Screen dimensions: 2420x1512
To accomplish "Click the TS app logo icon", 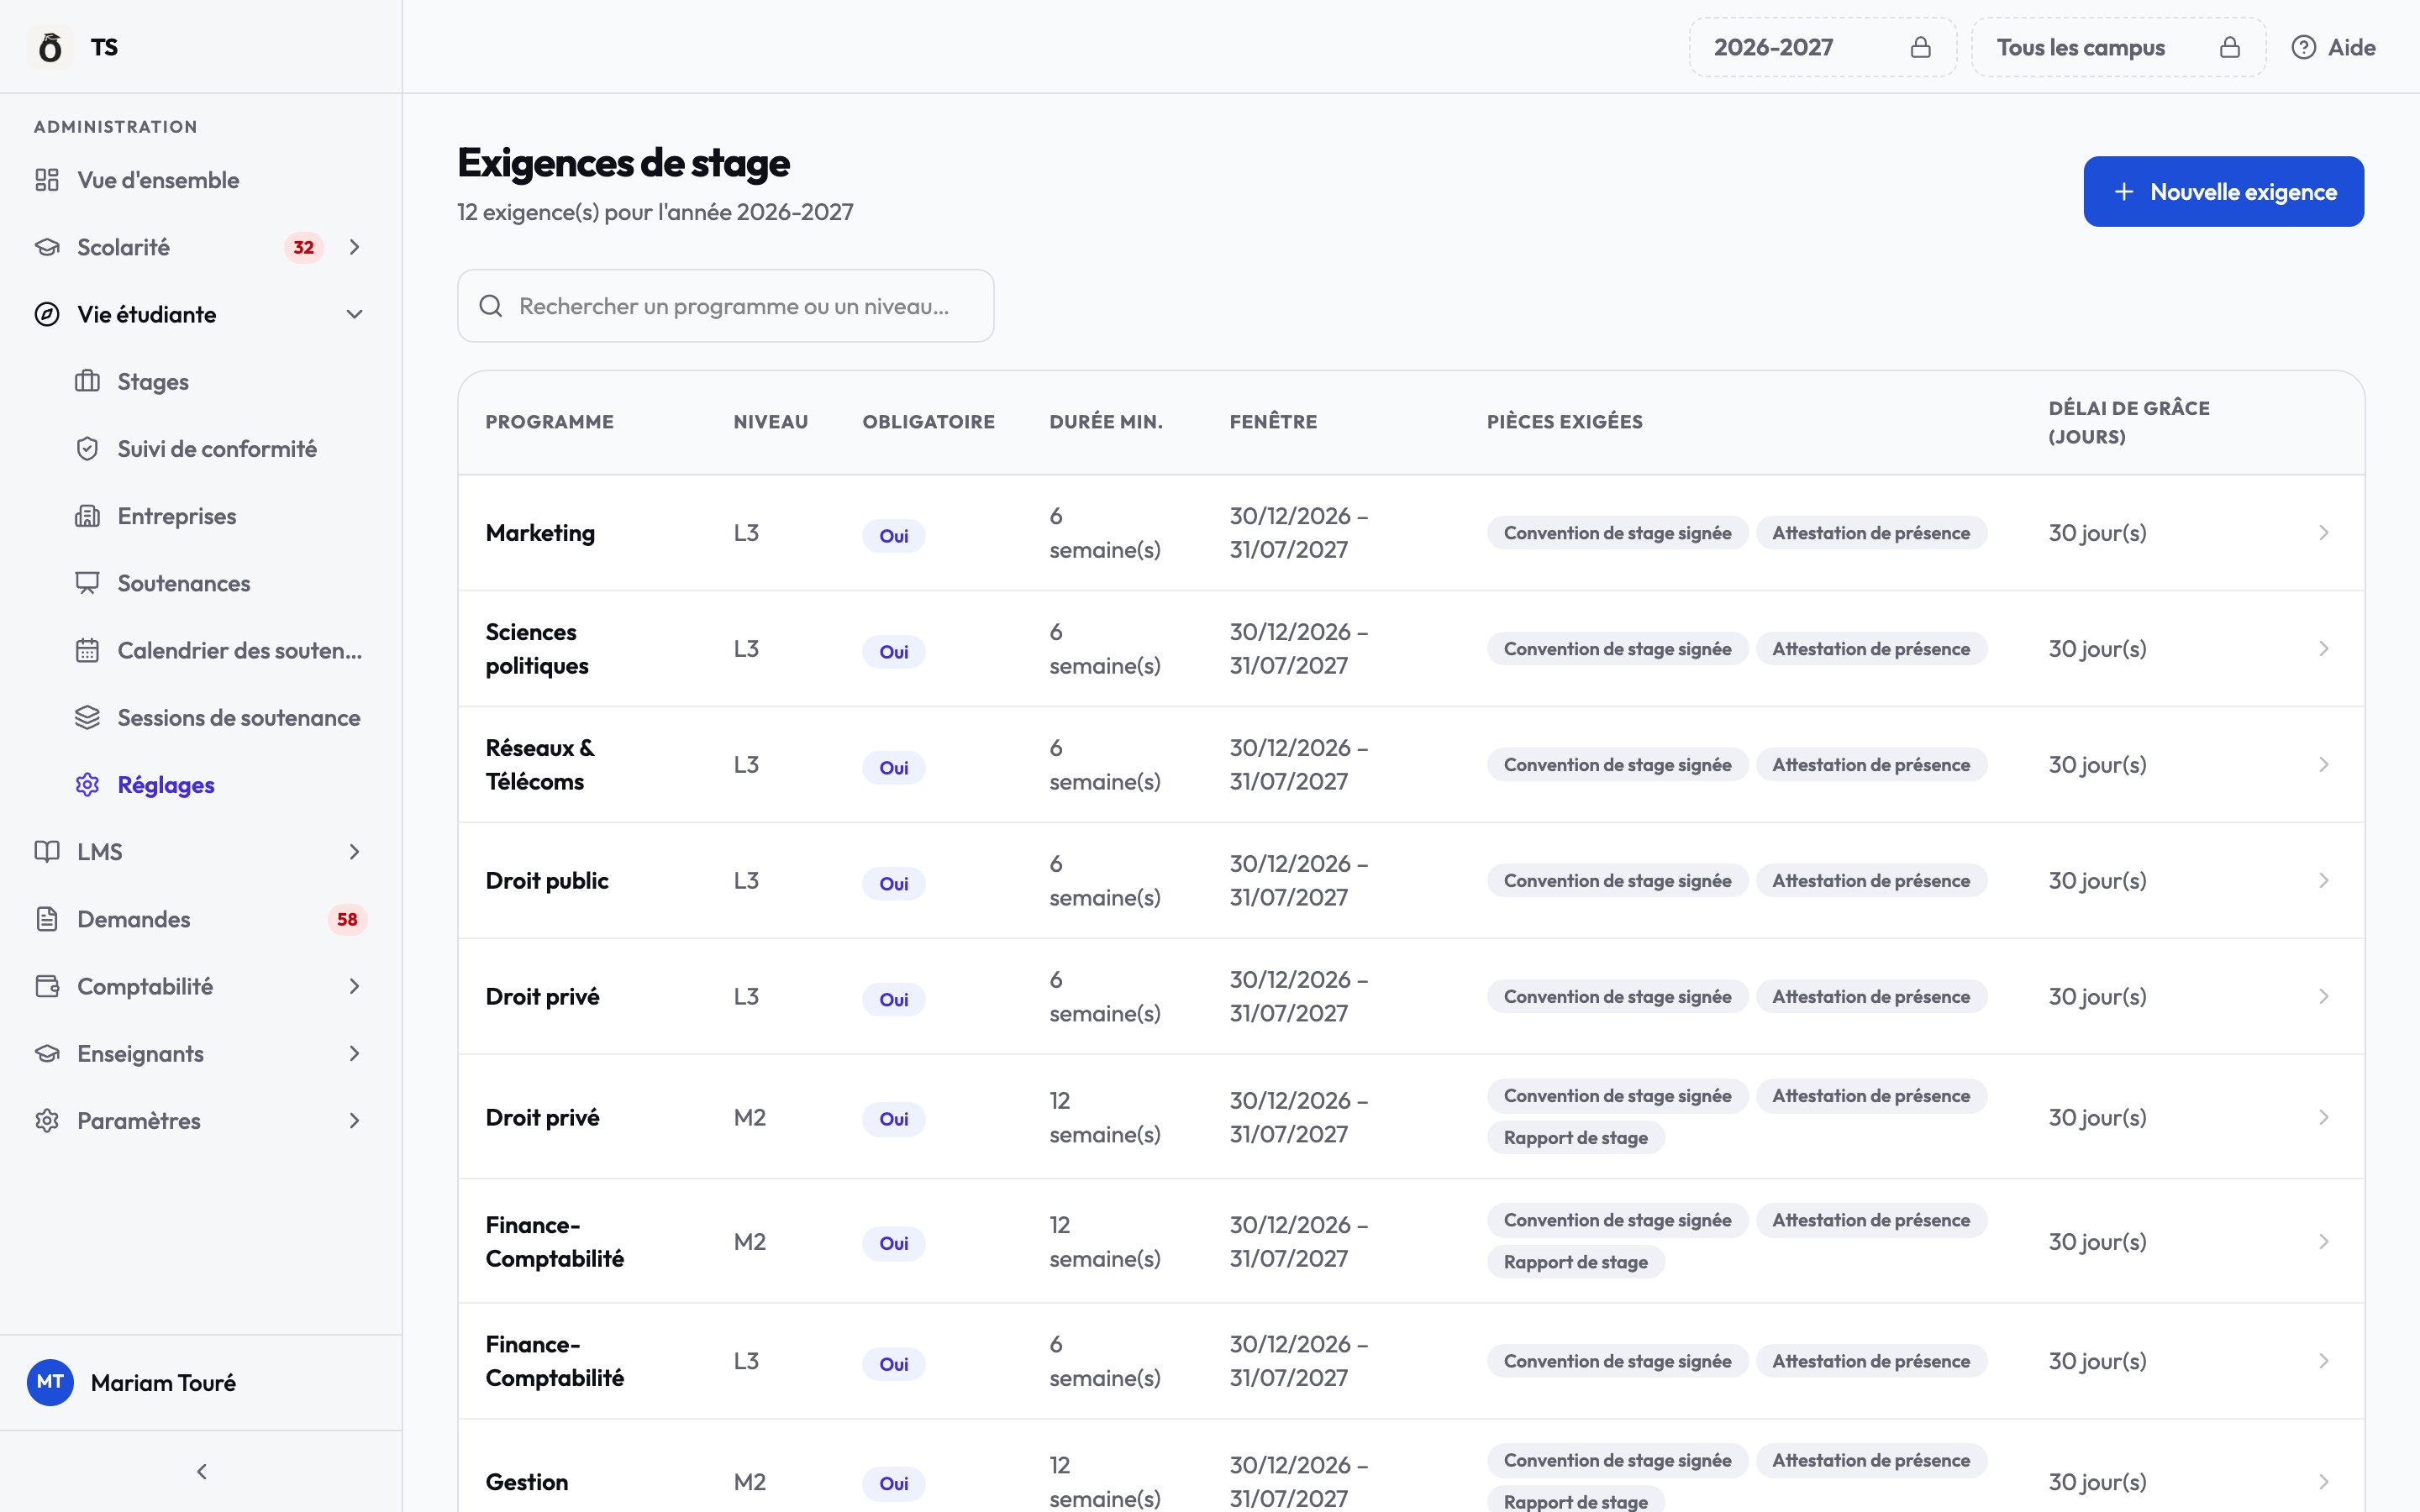I will [50, 47].
